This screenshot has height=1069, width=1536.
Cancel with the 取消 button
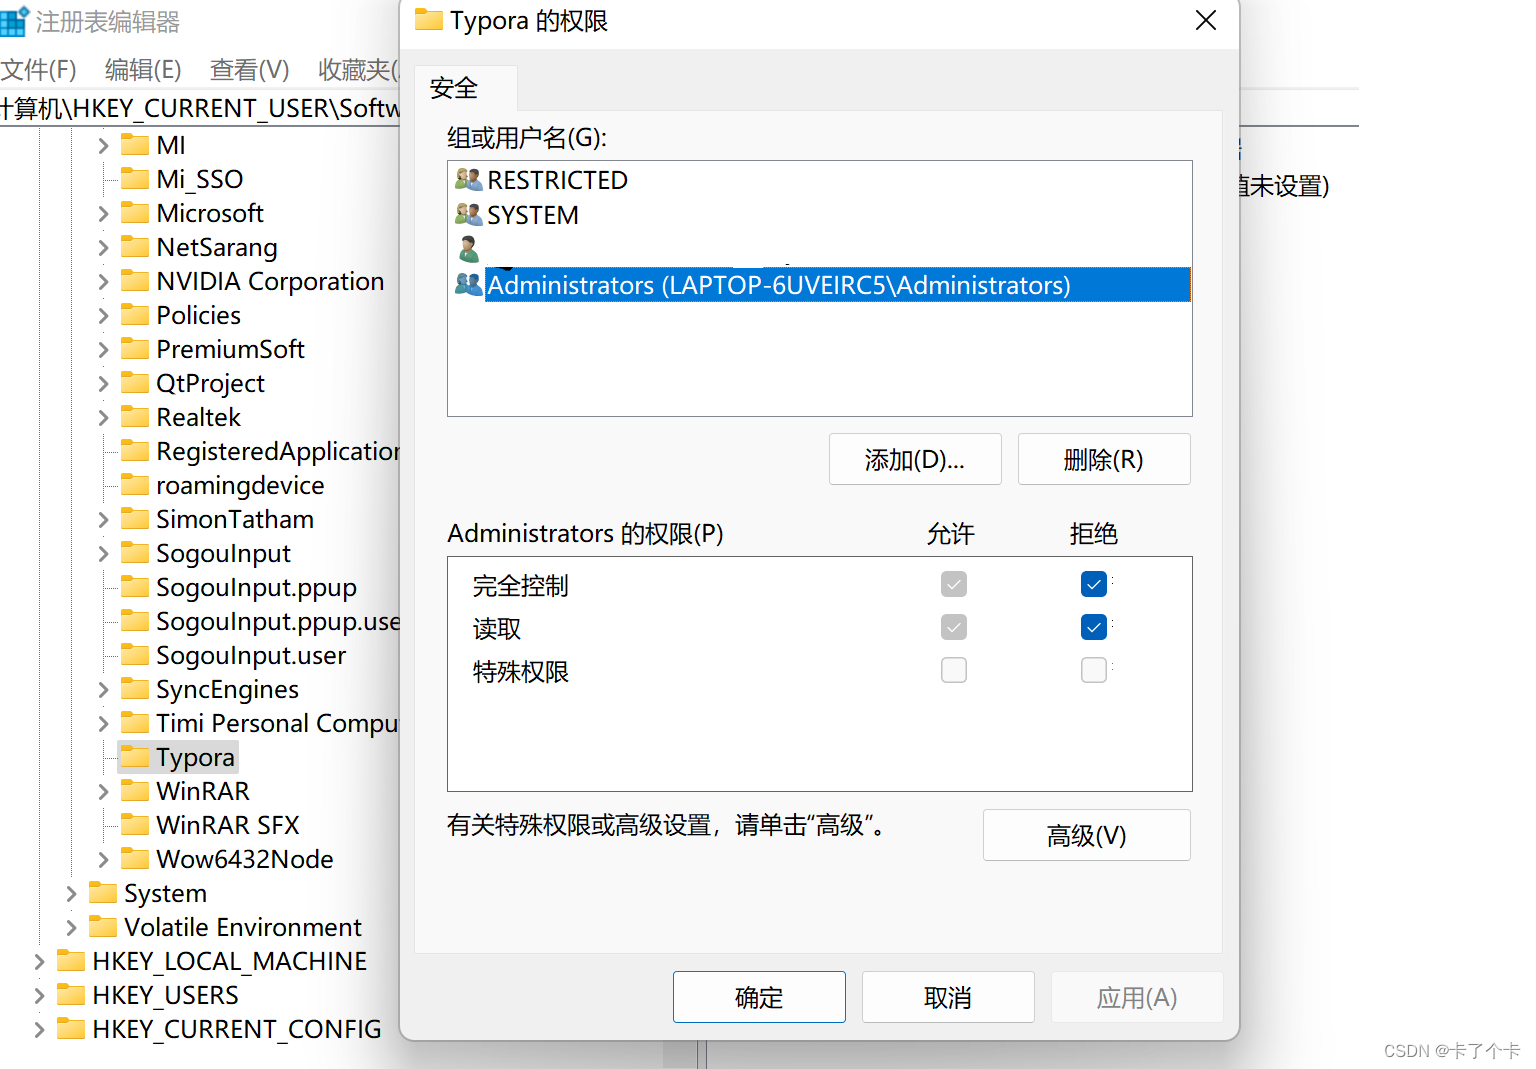coord(948,997)
